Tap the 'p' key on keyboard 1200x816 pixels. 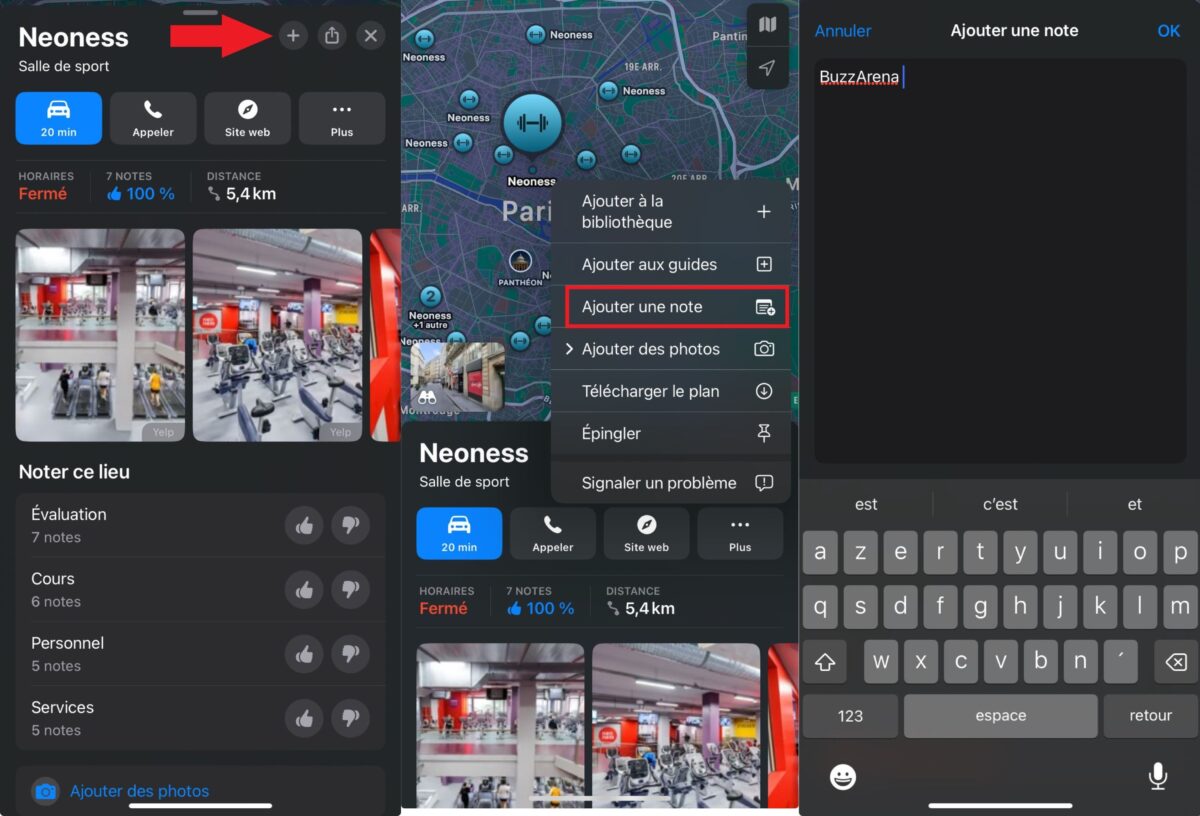1180,552
